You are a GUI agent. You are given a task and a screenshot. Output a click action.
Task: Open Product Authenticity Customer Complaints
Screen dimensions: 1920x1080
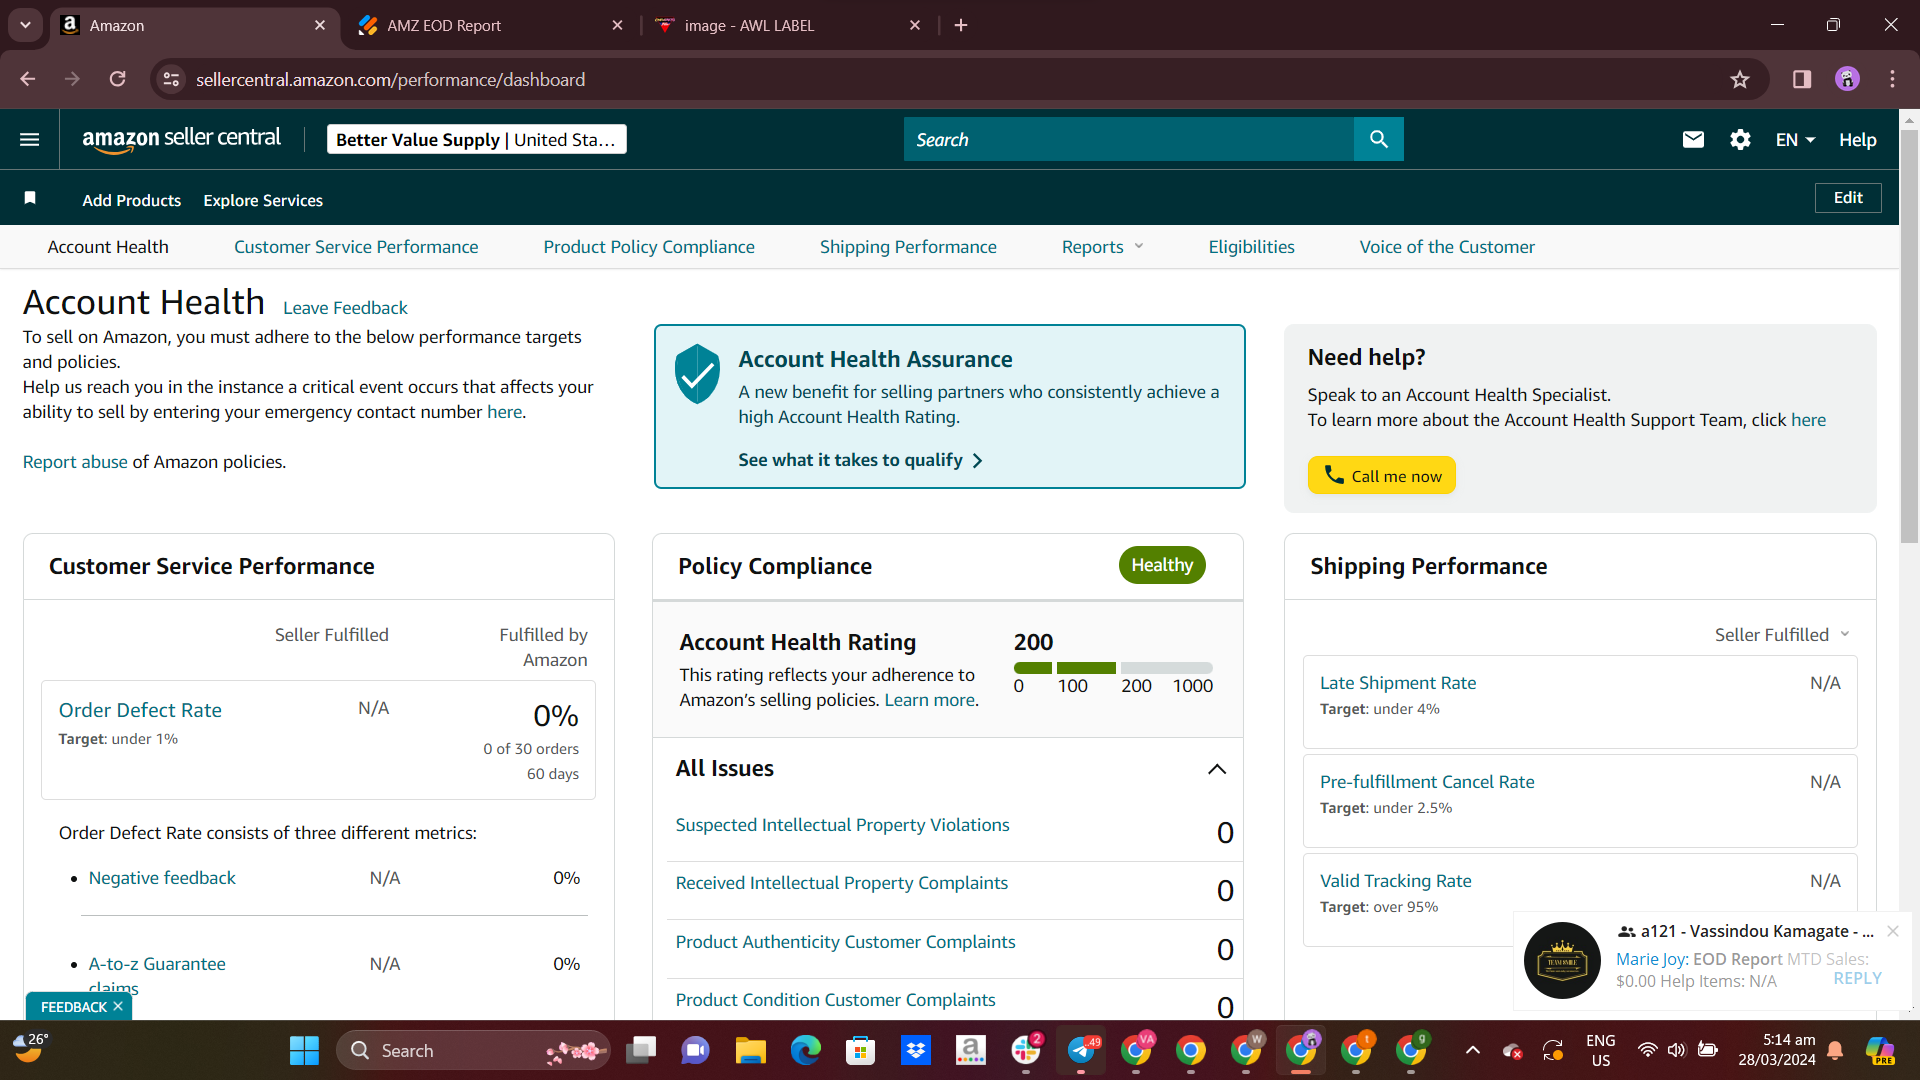pyautogui.click(x=845, y=942)
